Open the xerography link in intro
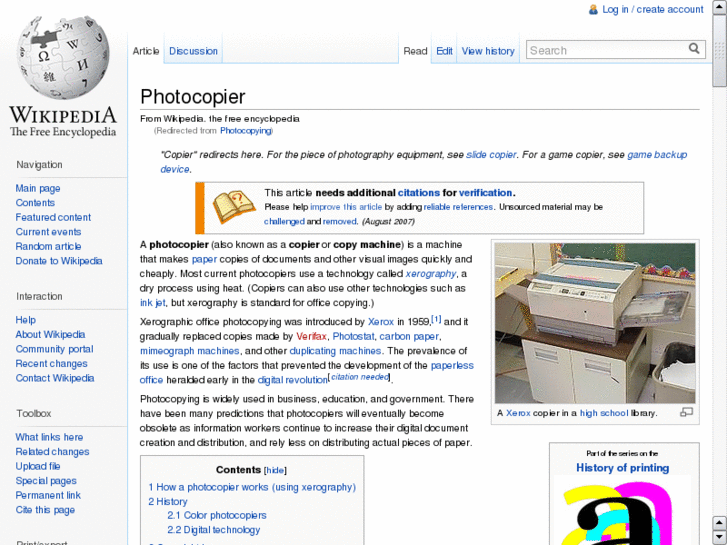Screen dimensions: 727x545 431,274
